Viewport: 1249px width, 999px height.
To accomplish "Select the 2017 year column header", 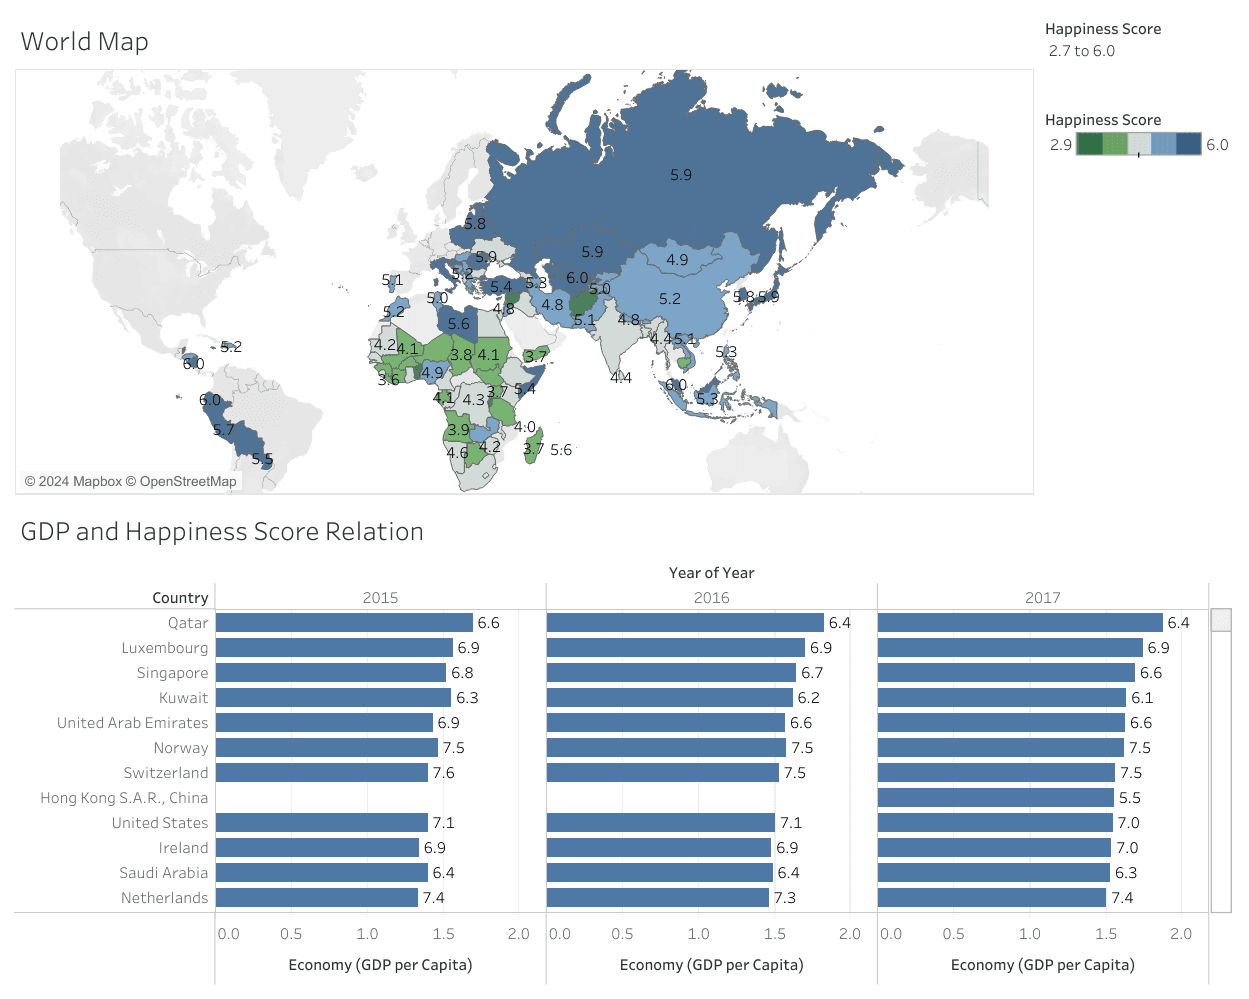I will coord(1042,597).
